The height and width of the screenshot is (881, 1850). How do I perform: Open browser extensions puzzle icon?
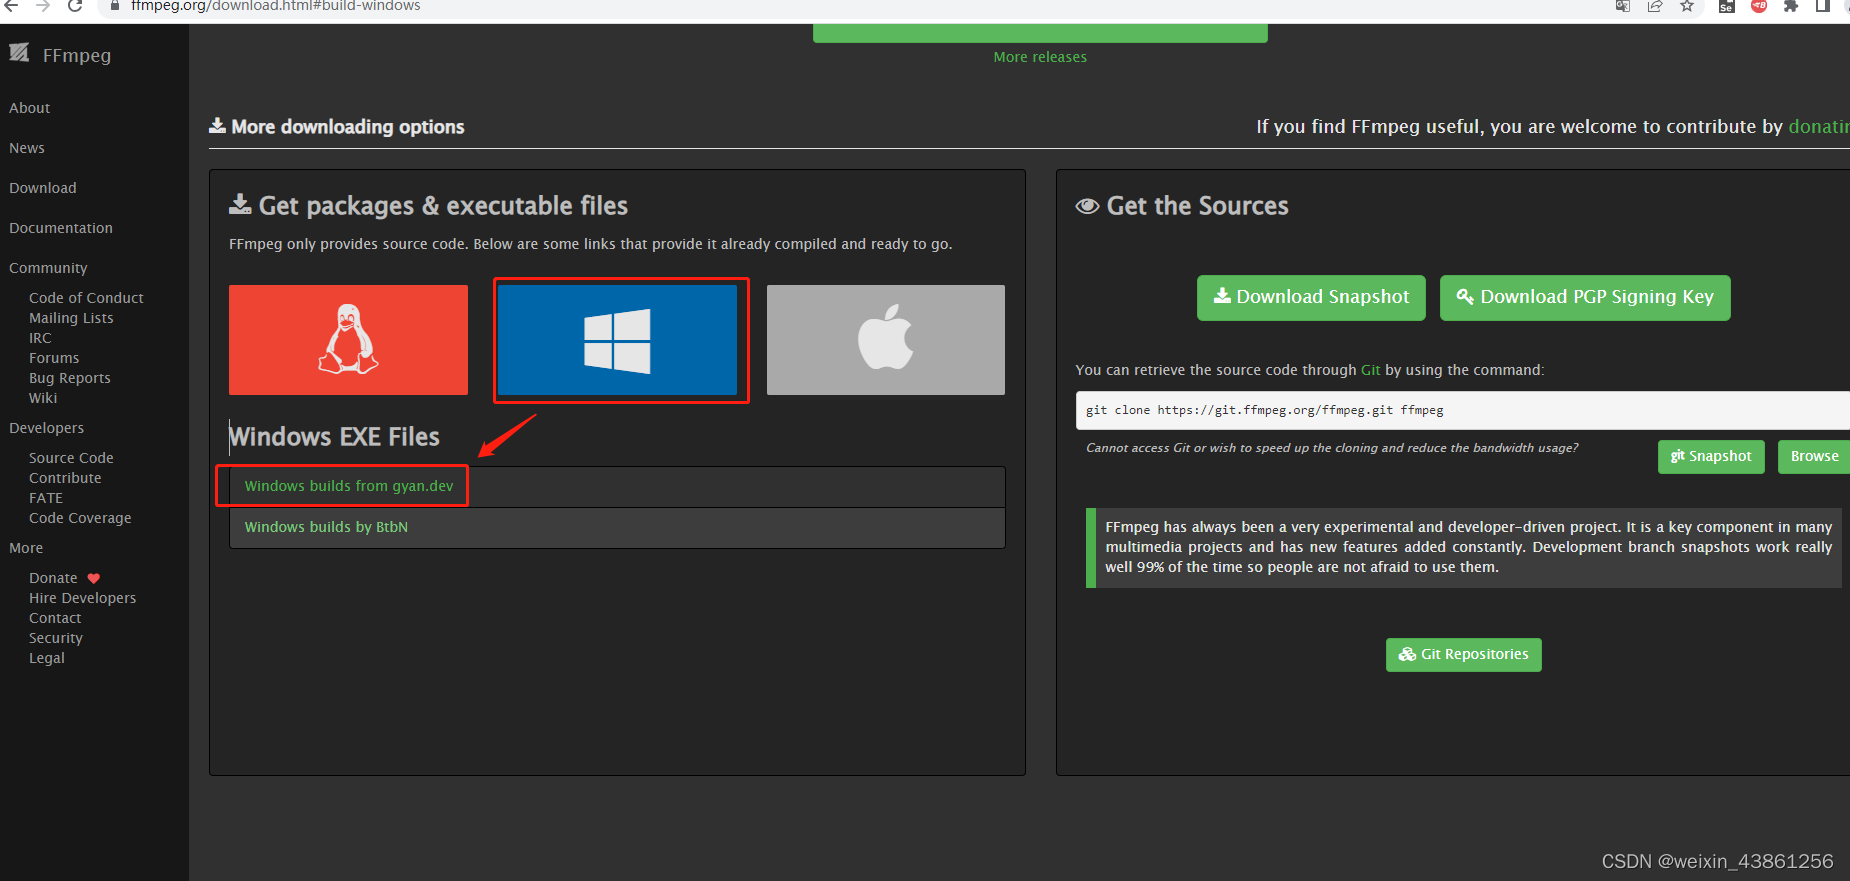1791,6
